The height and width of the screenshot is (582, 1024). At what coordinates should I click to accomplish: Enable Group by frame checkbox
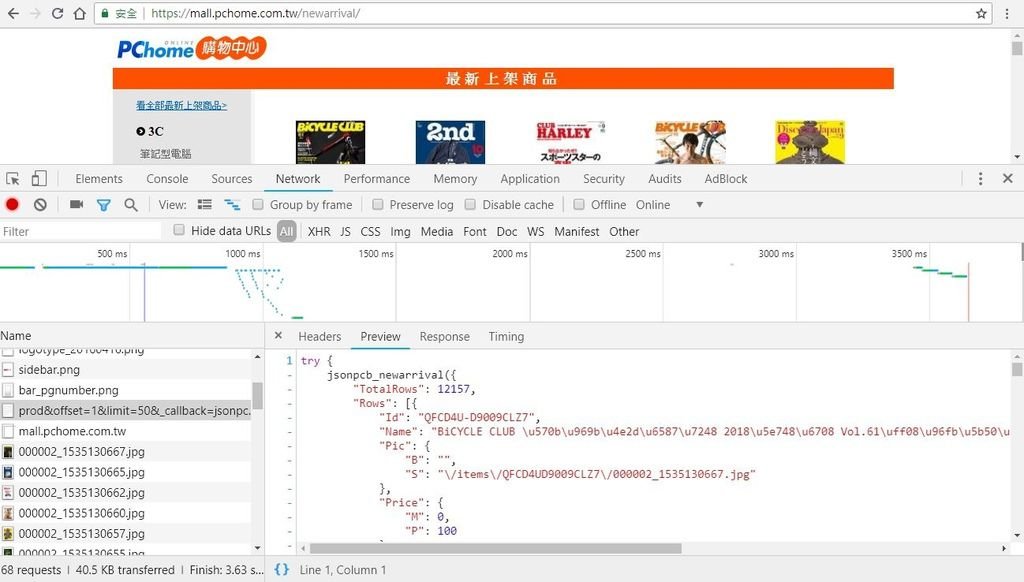(258, 204)
